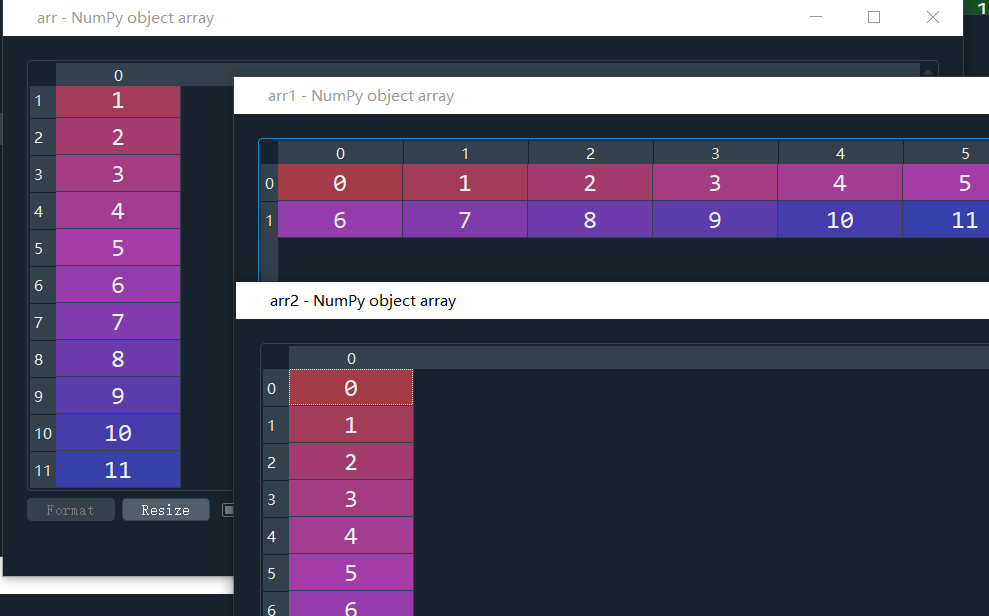Select cell with value 2 in arr1 window
Screen dimensions: 989x616
point(590,183)
